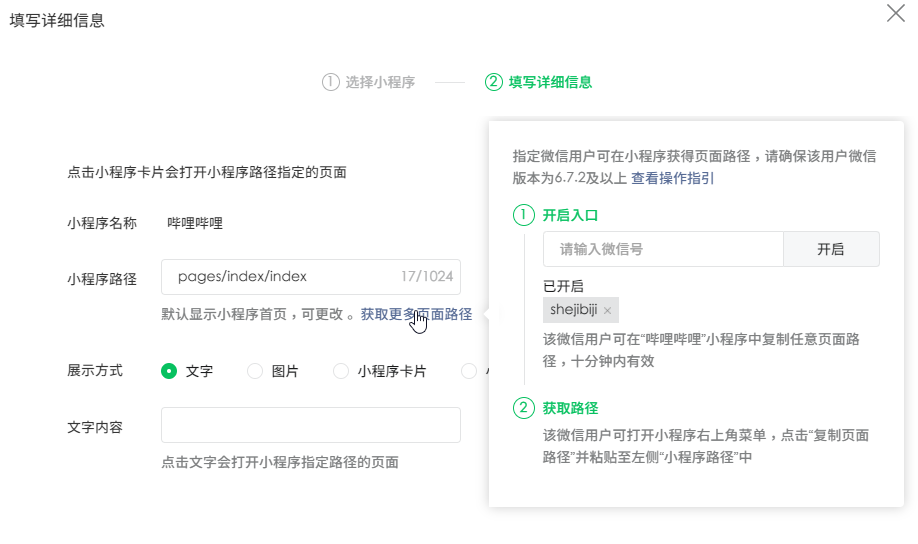
Task: Click circled 2 beside 获取路径
Action: point(524,408)
